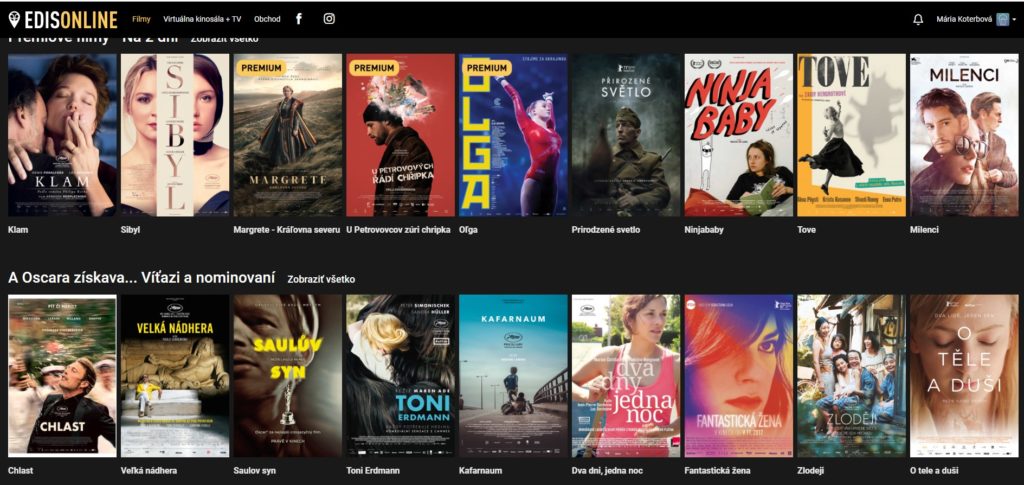Image resolution: width=1024 pixels, height=485 pixels.
Task: Click the Klam title text
Action: [x=18, y=230]
